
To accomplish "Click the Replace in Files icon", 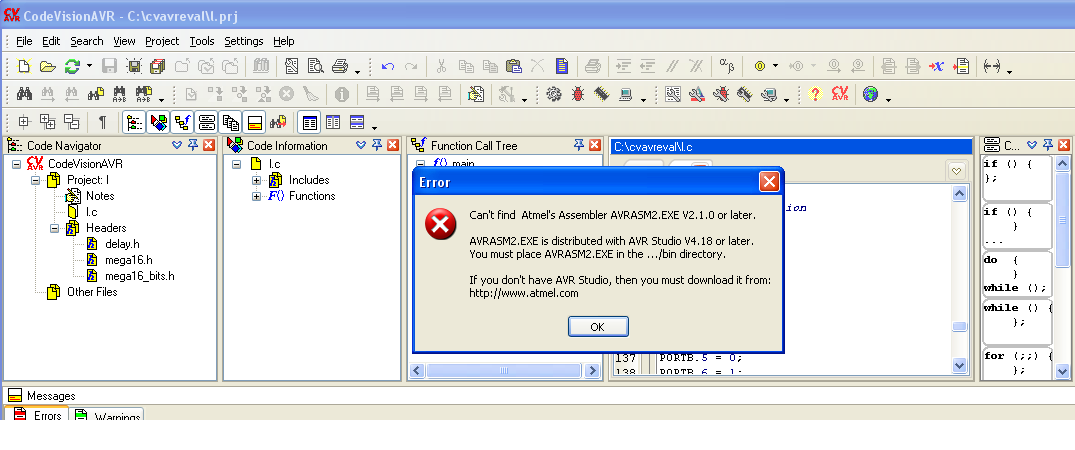I will pyautogui.click(x=143, y=94).
